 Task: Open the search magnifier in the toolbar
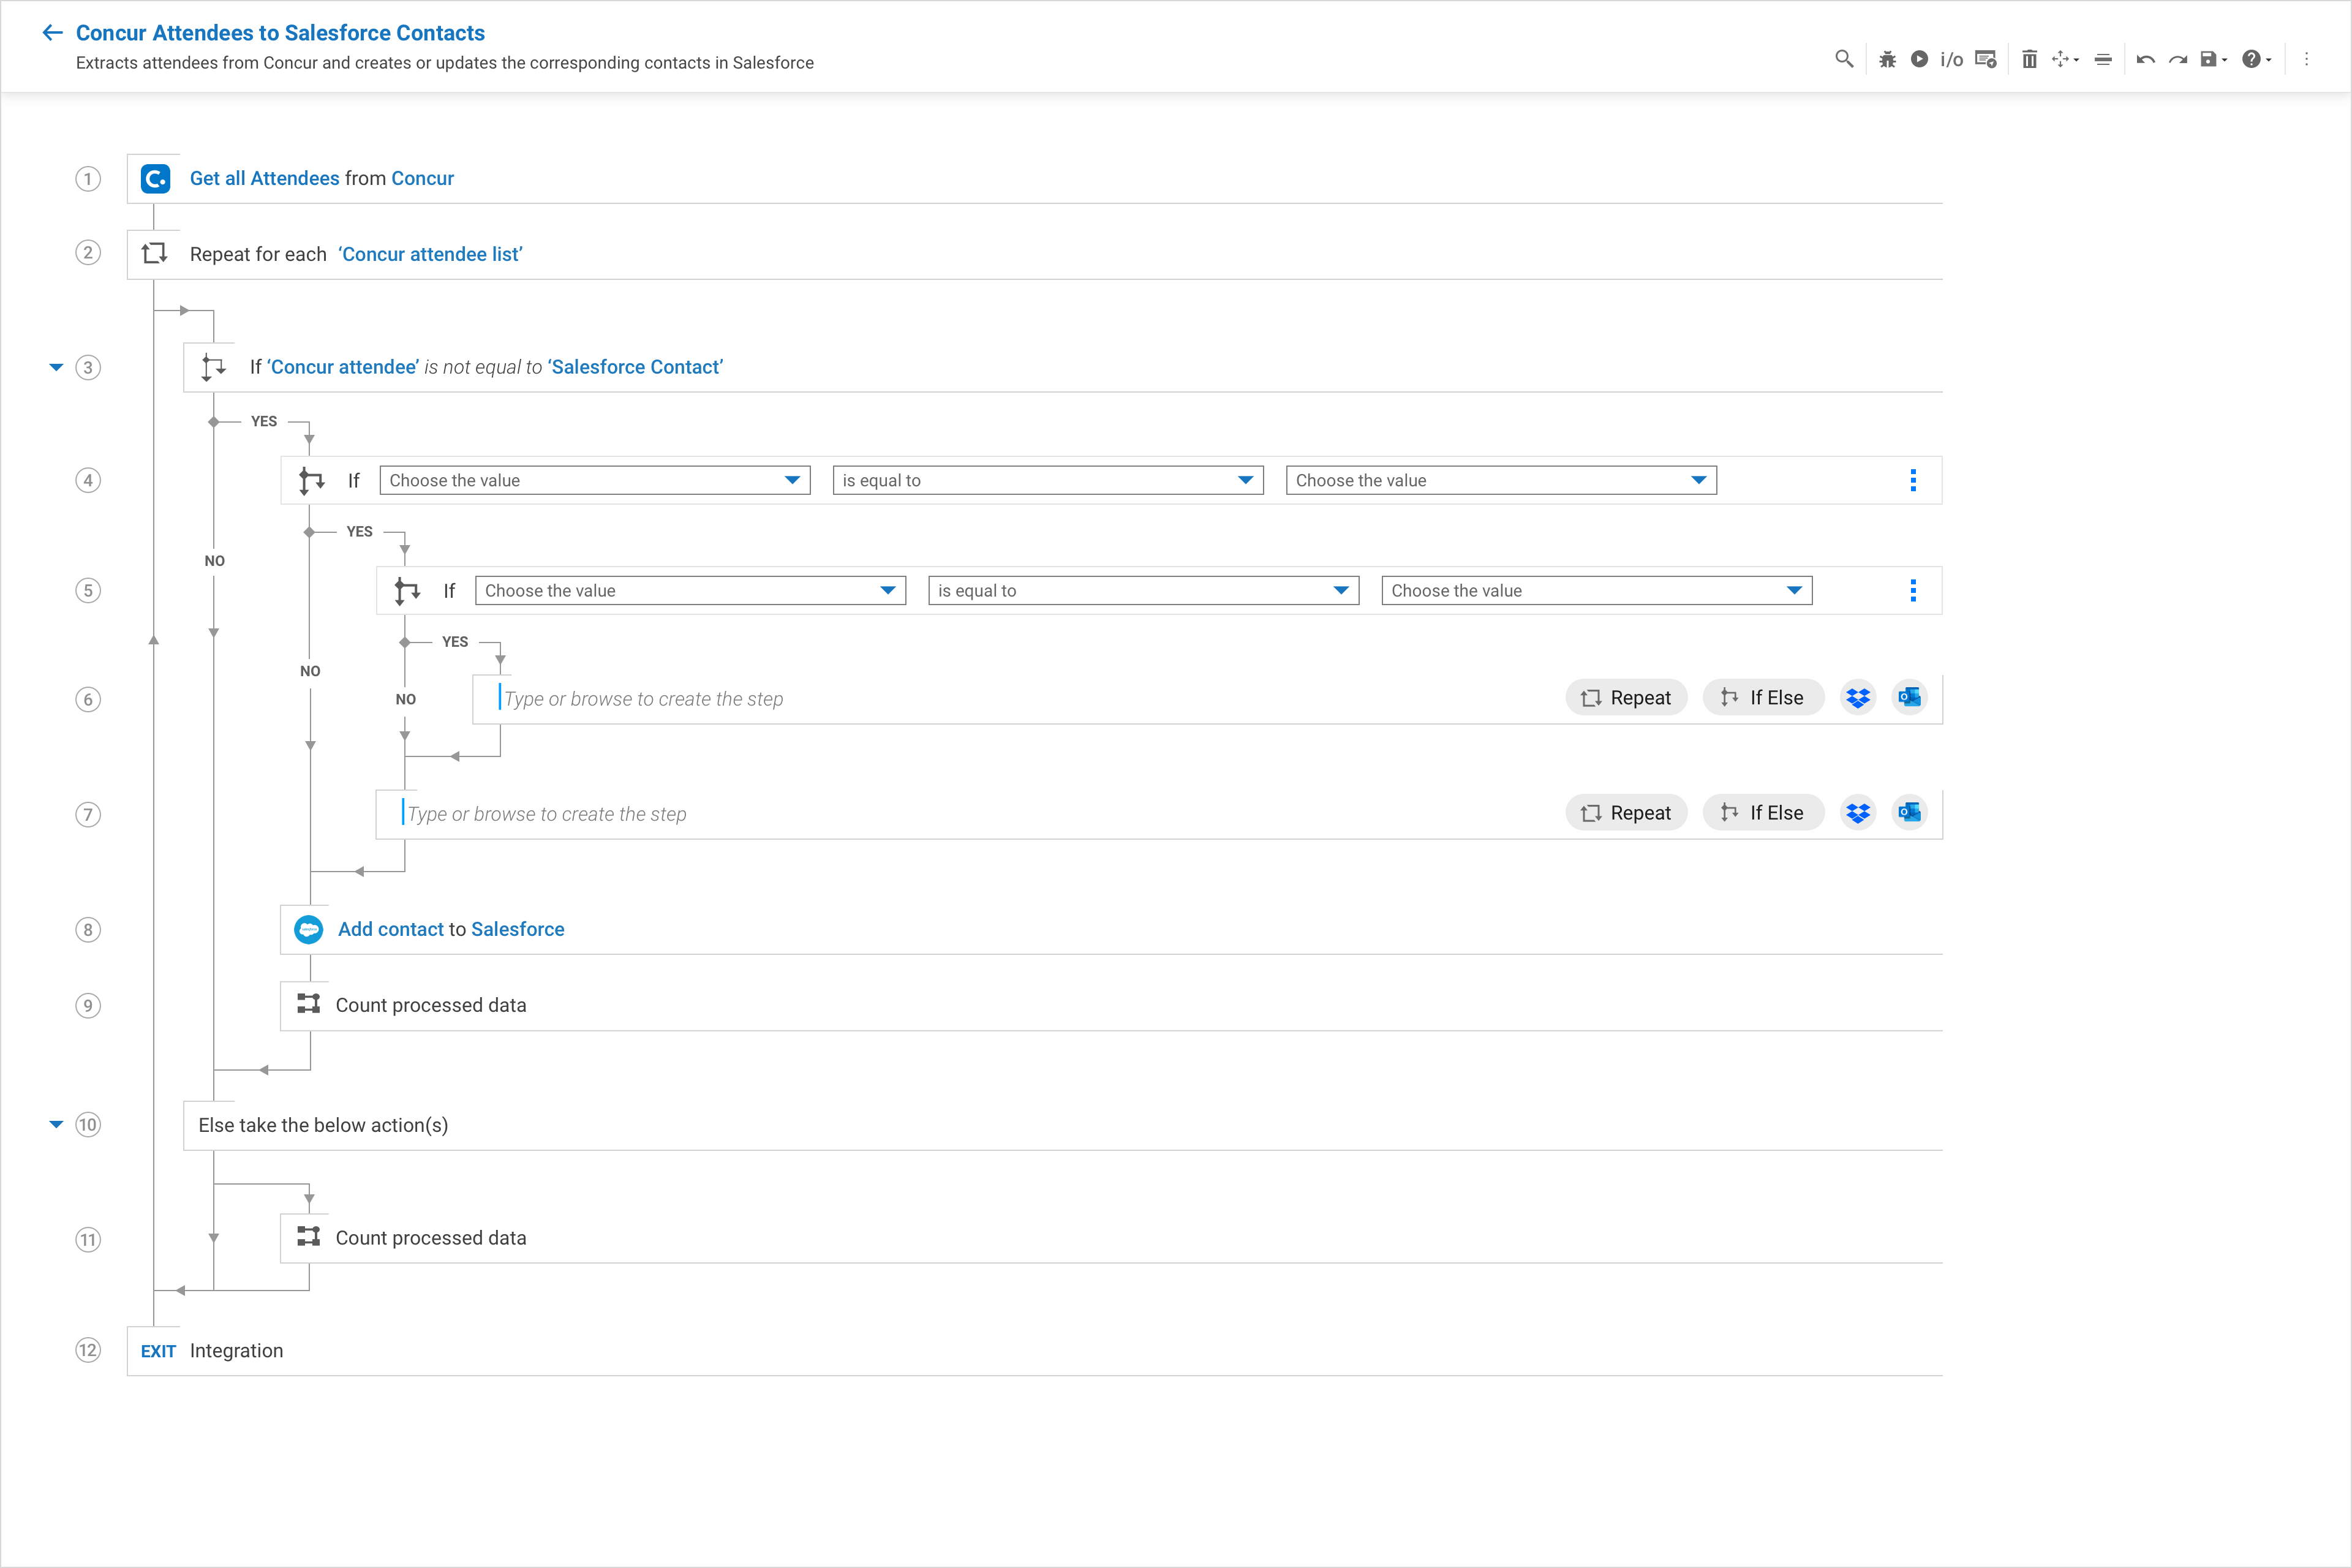pyautogui.click(x=1844, y=59)
